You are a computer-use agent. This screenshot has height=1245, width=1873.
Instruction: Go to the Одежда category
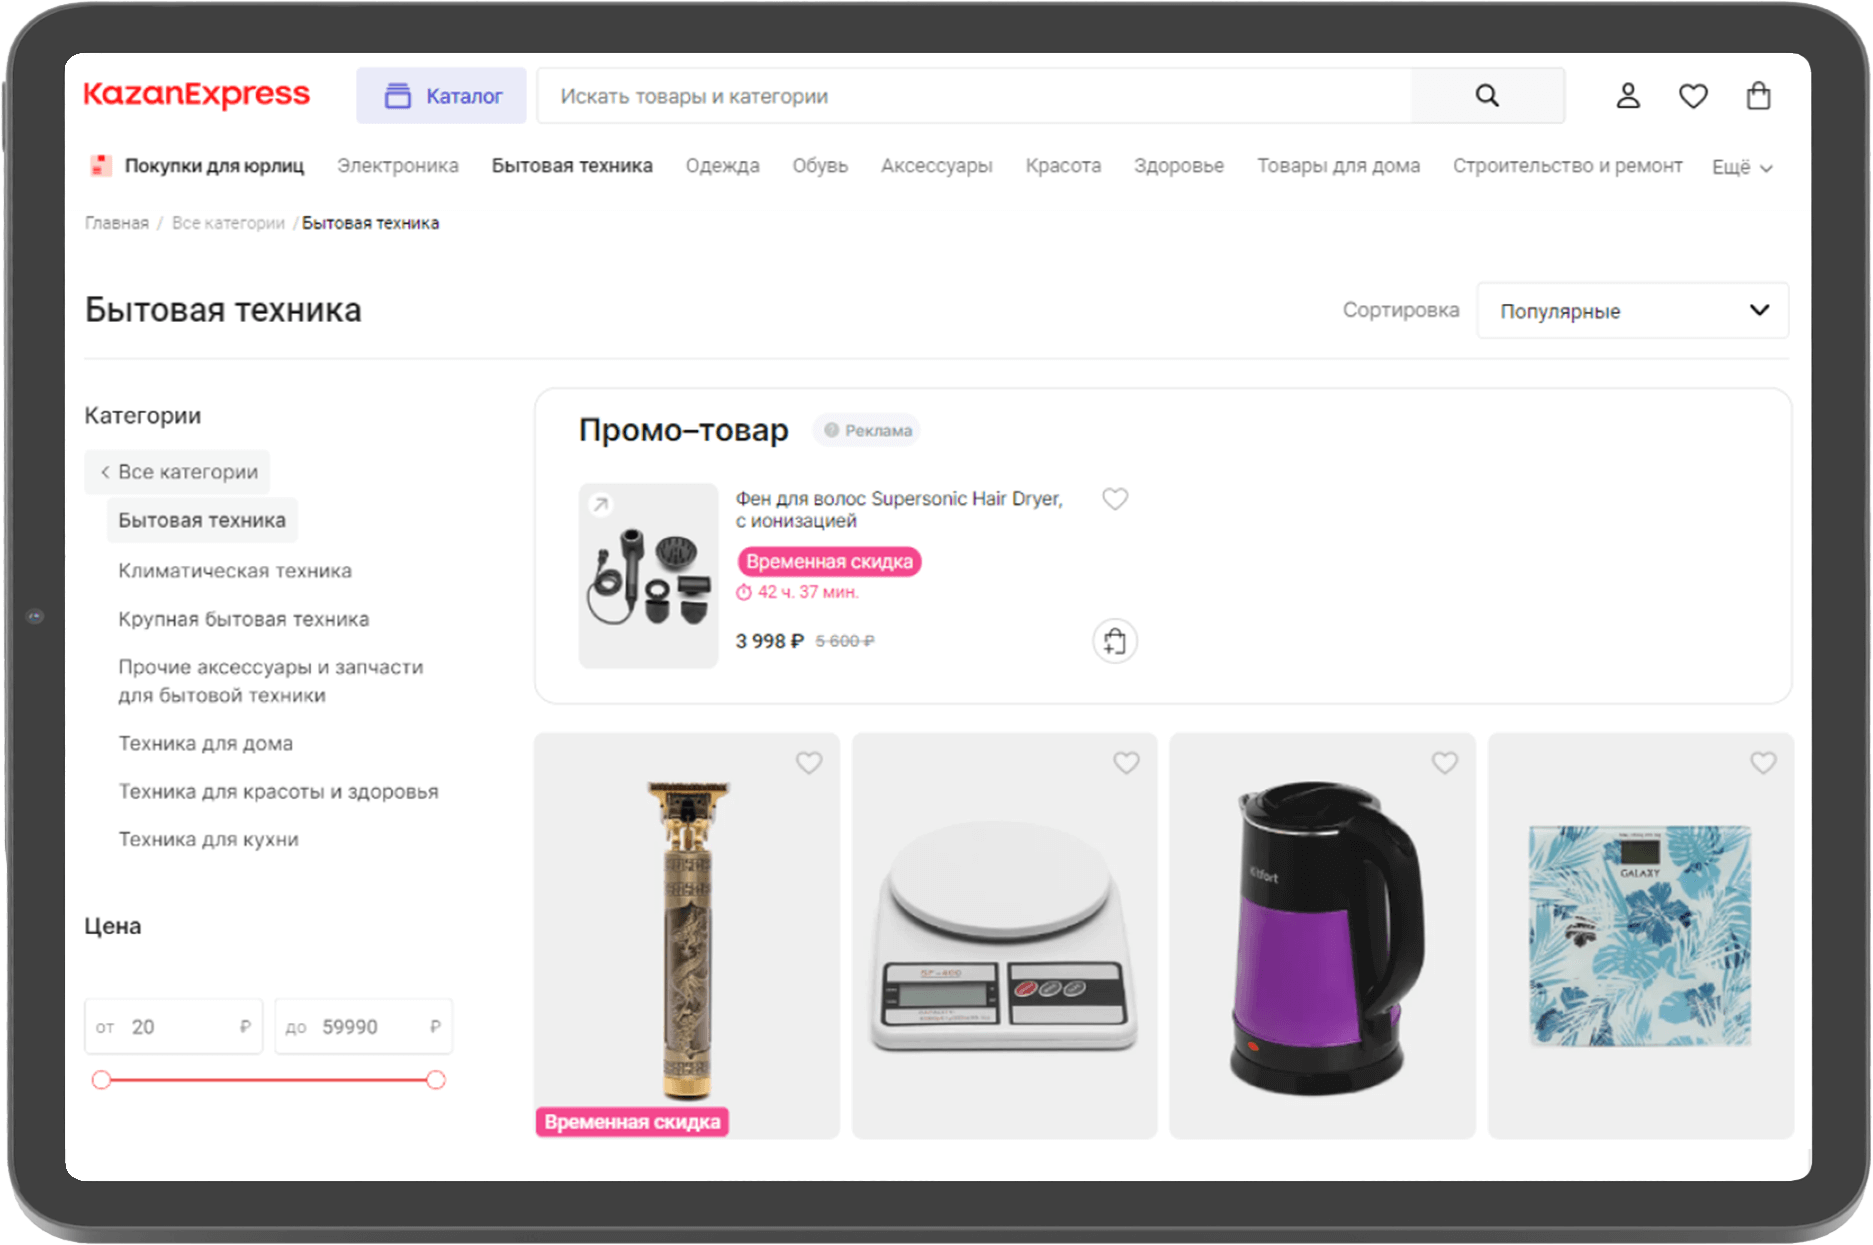(722, 166)
